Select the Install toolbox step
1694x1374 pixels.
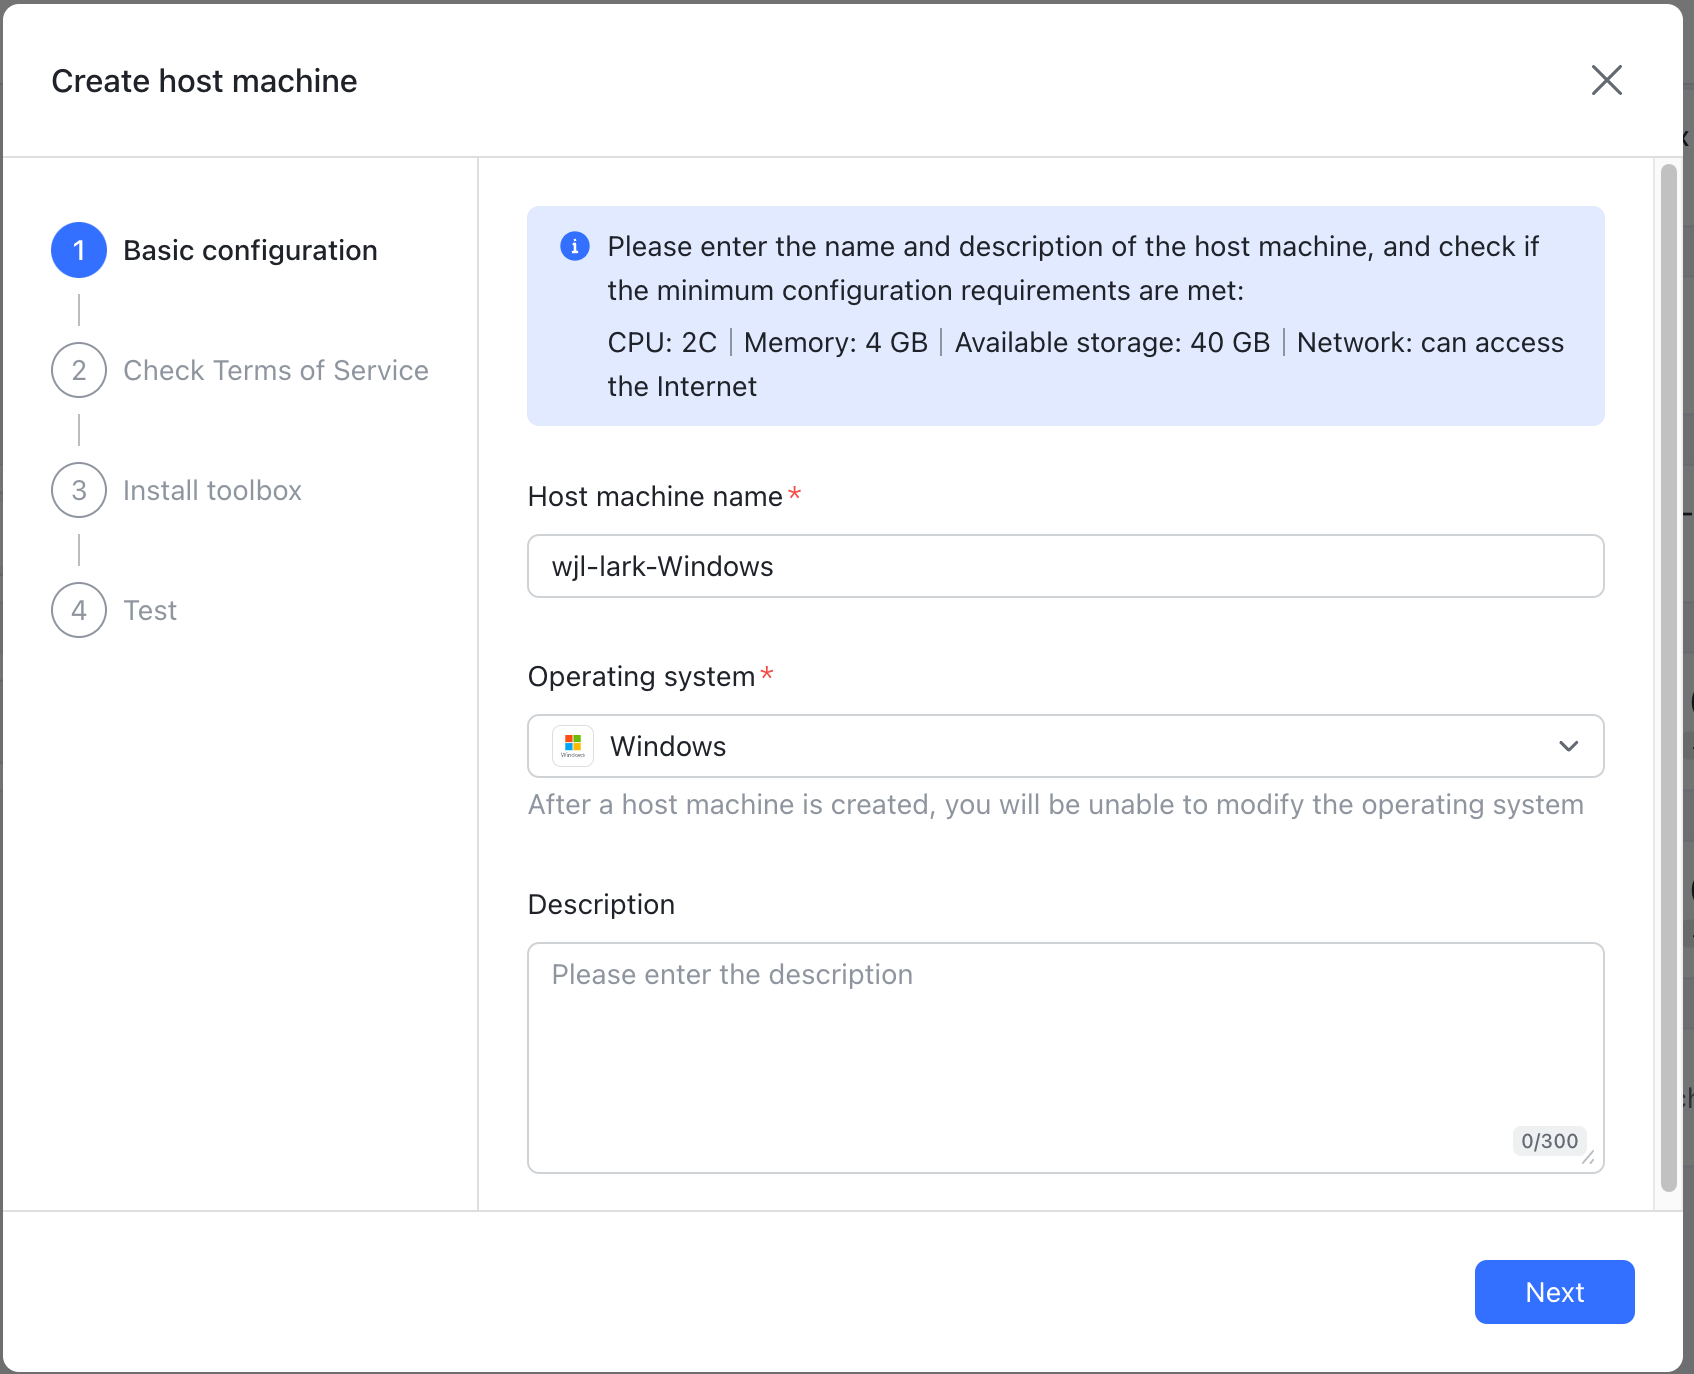pyautogui.click(x=212, y=490)
